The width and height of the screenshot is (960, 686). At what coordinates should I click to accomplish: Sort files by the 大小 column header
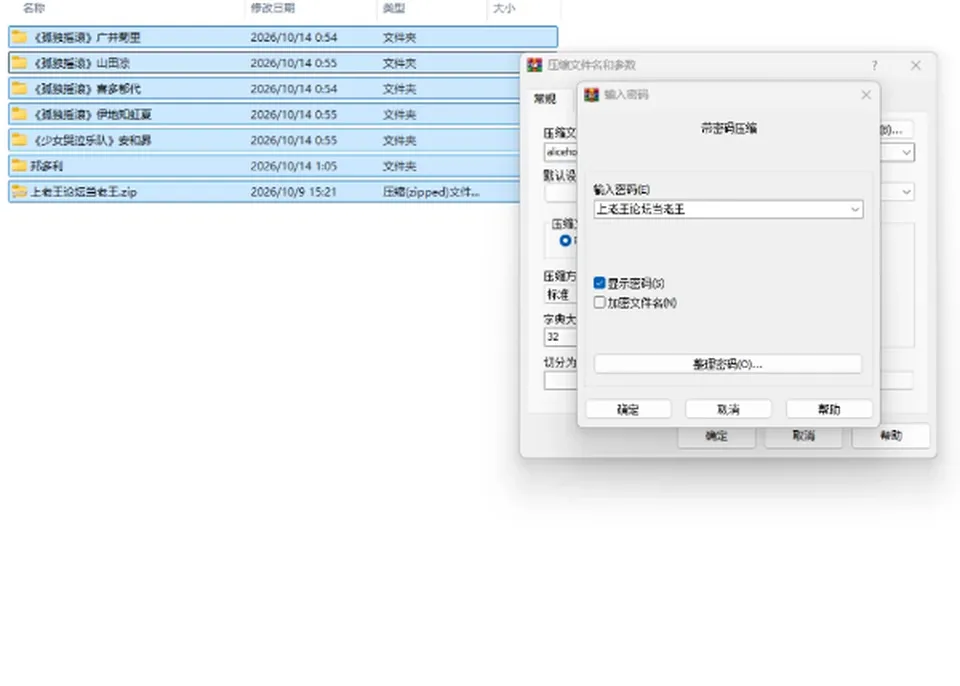point(504,9)
